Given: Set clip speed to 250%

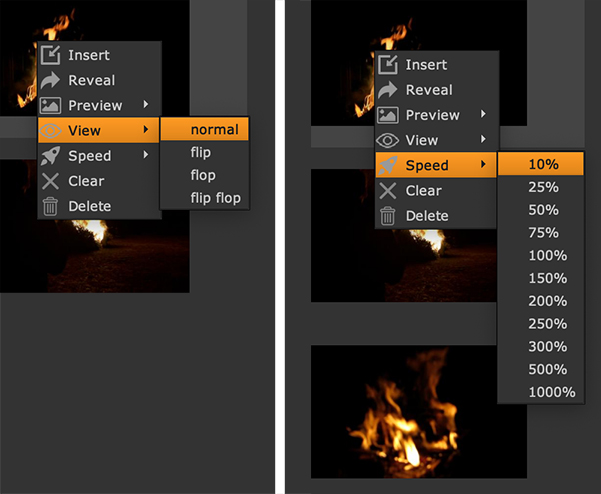Looking at the screenshot, I should click(x=545, y=324).
